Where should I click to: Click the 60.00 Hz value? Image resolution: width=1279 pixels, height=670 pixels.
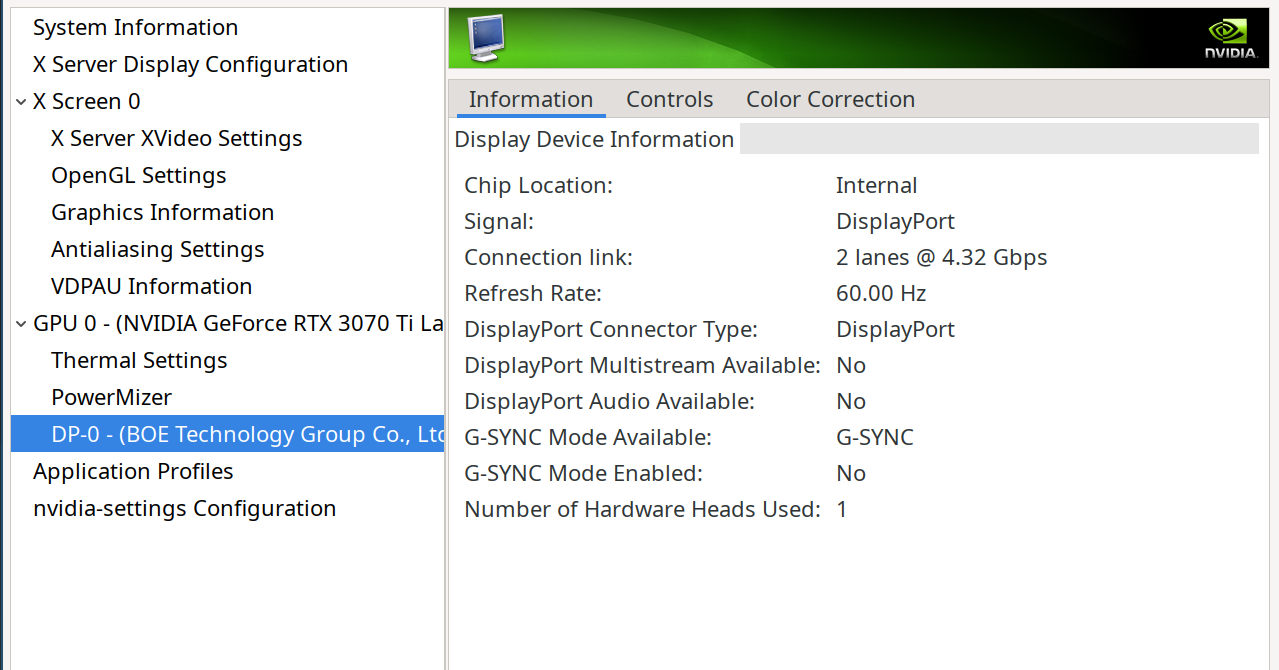pos(881,293)
